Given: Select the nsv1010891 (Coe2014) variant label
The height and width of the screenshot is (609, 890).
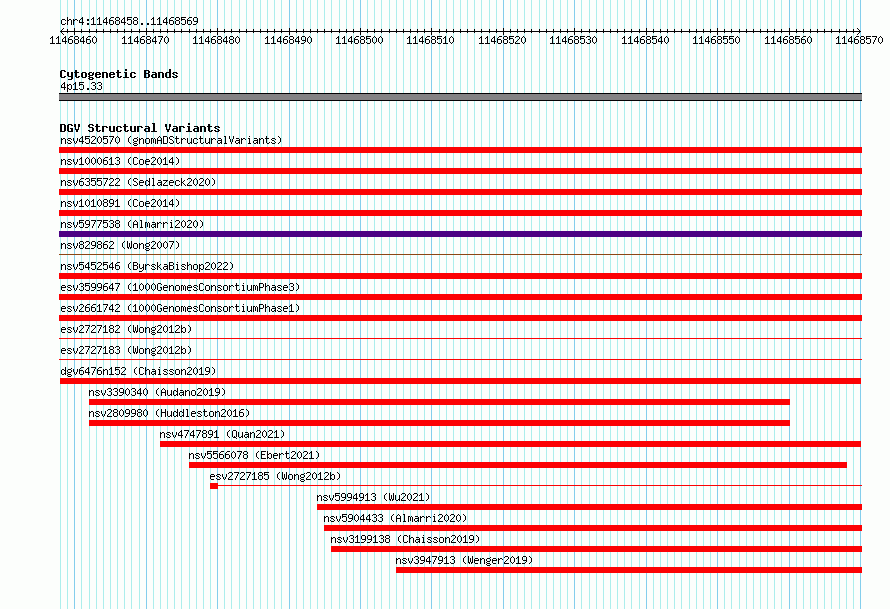Looking at the screenshot, I should [120, 203].
